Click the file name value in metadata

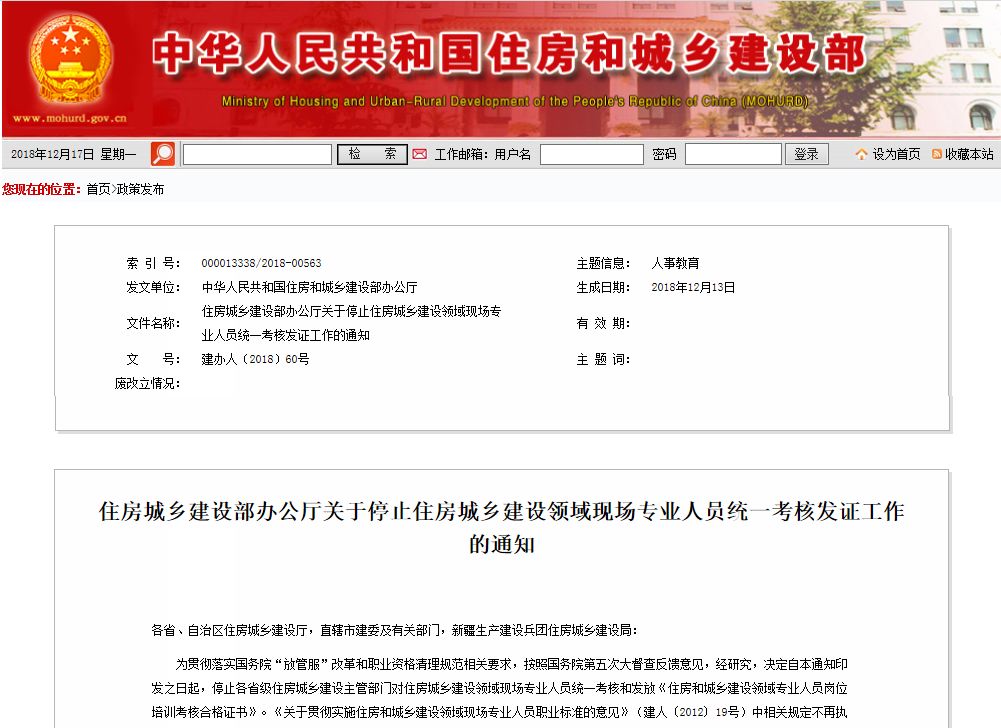tap(351, 323)
